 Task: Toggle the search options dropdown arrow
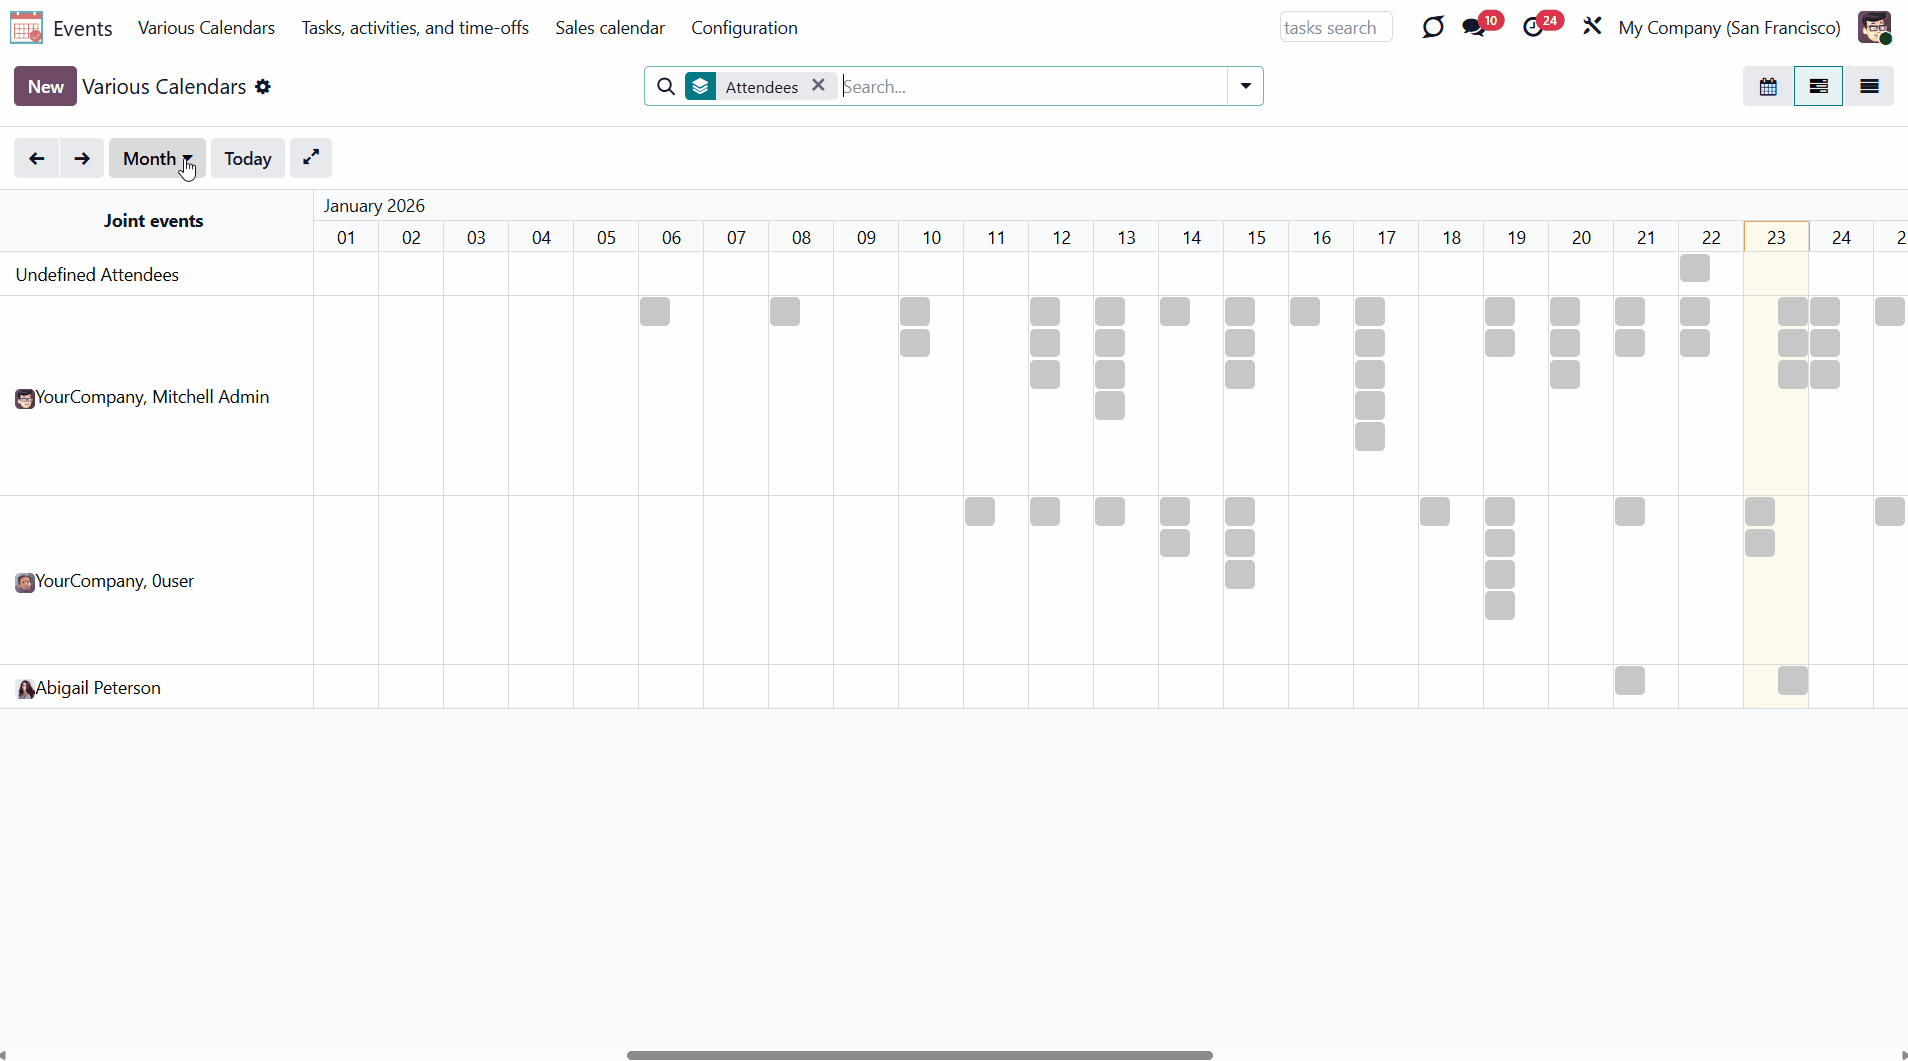(x=1245, y=87)
